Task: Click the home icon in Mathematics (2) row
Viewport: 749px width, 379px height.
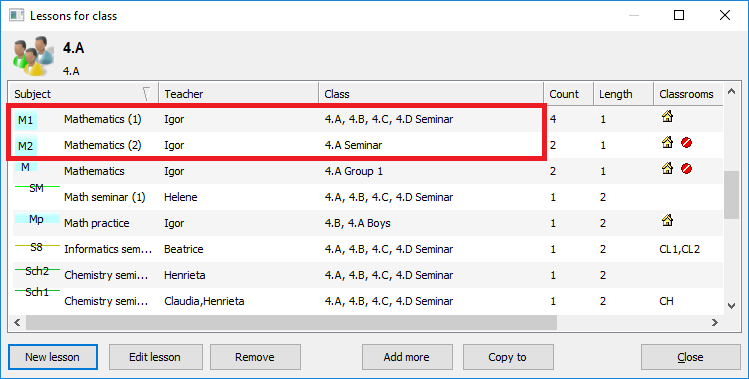Action: click(x=667, y=142)
